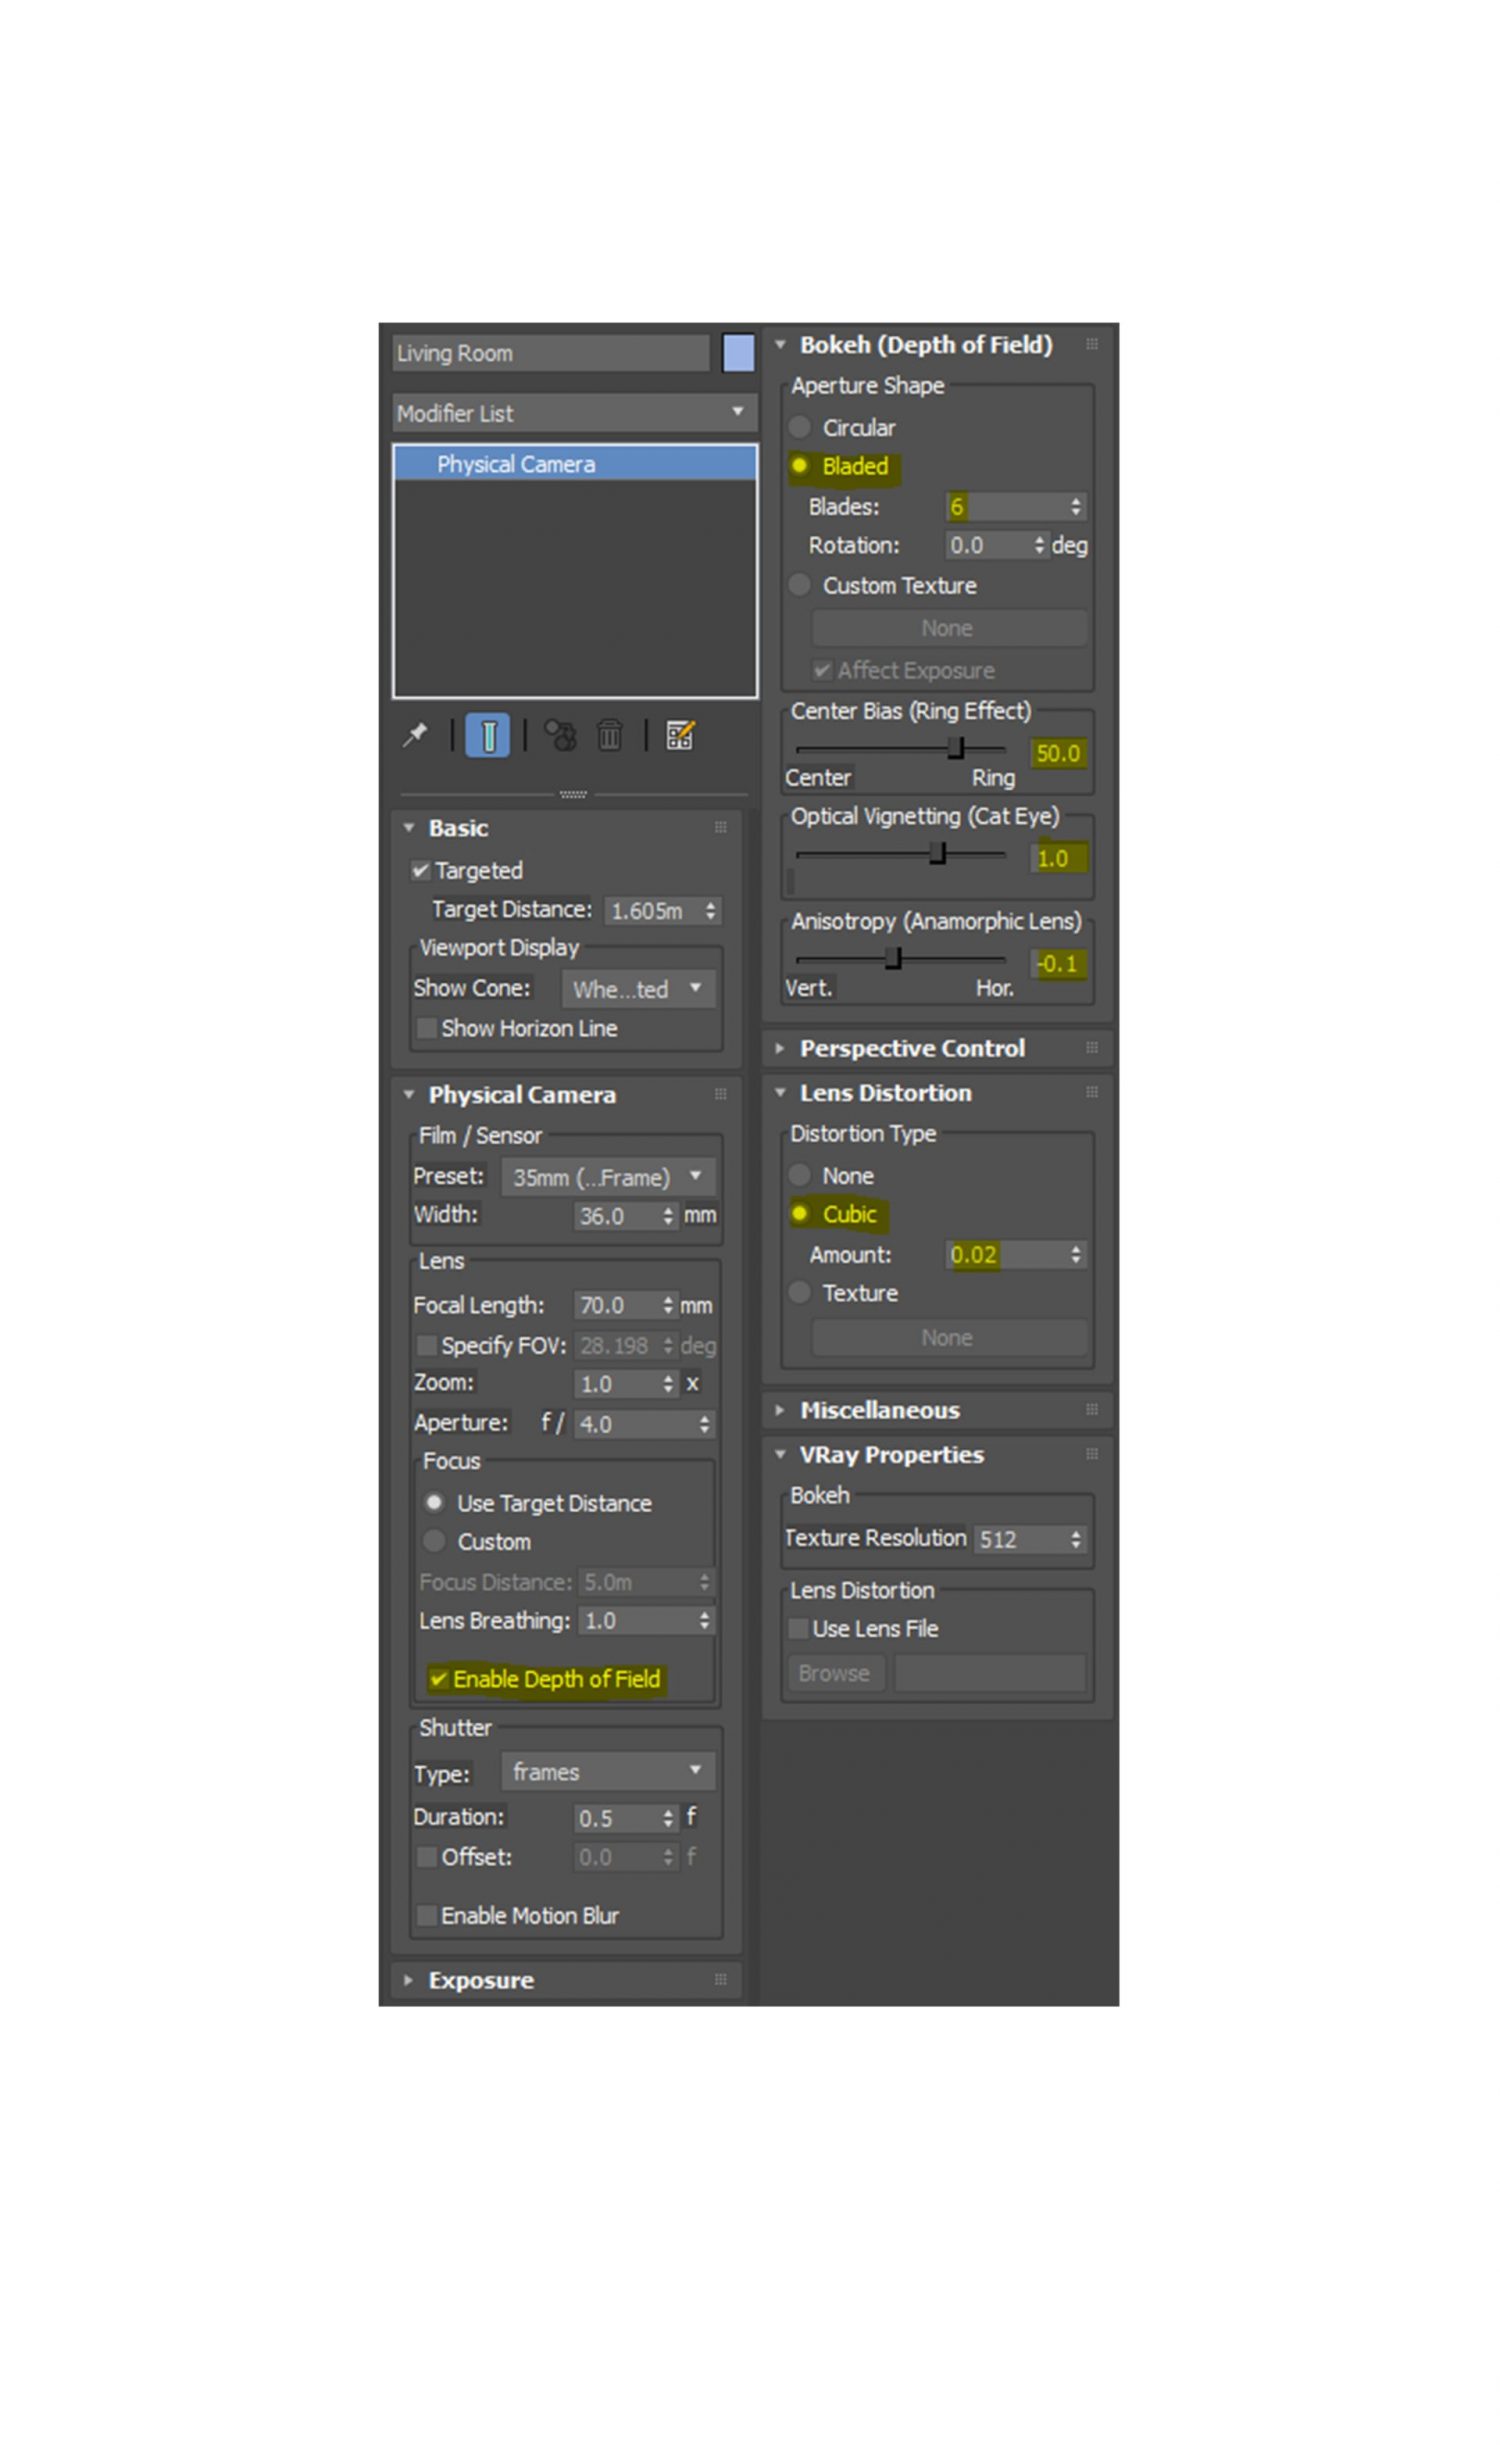1500x2445 pixels.
Task: Click the Browse lens file button
Action: tap(833, 1673)
